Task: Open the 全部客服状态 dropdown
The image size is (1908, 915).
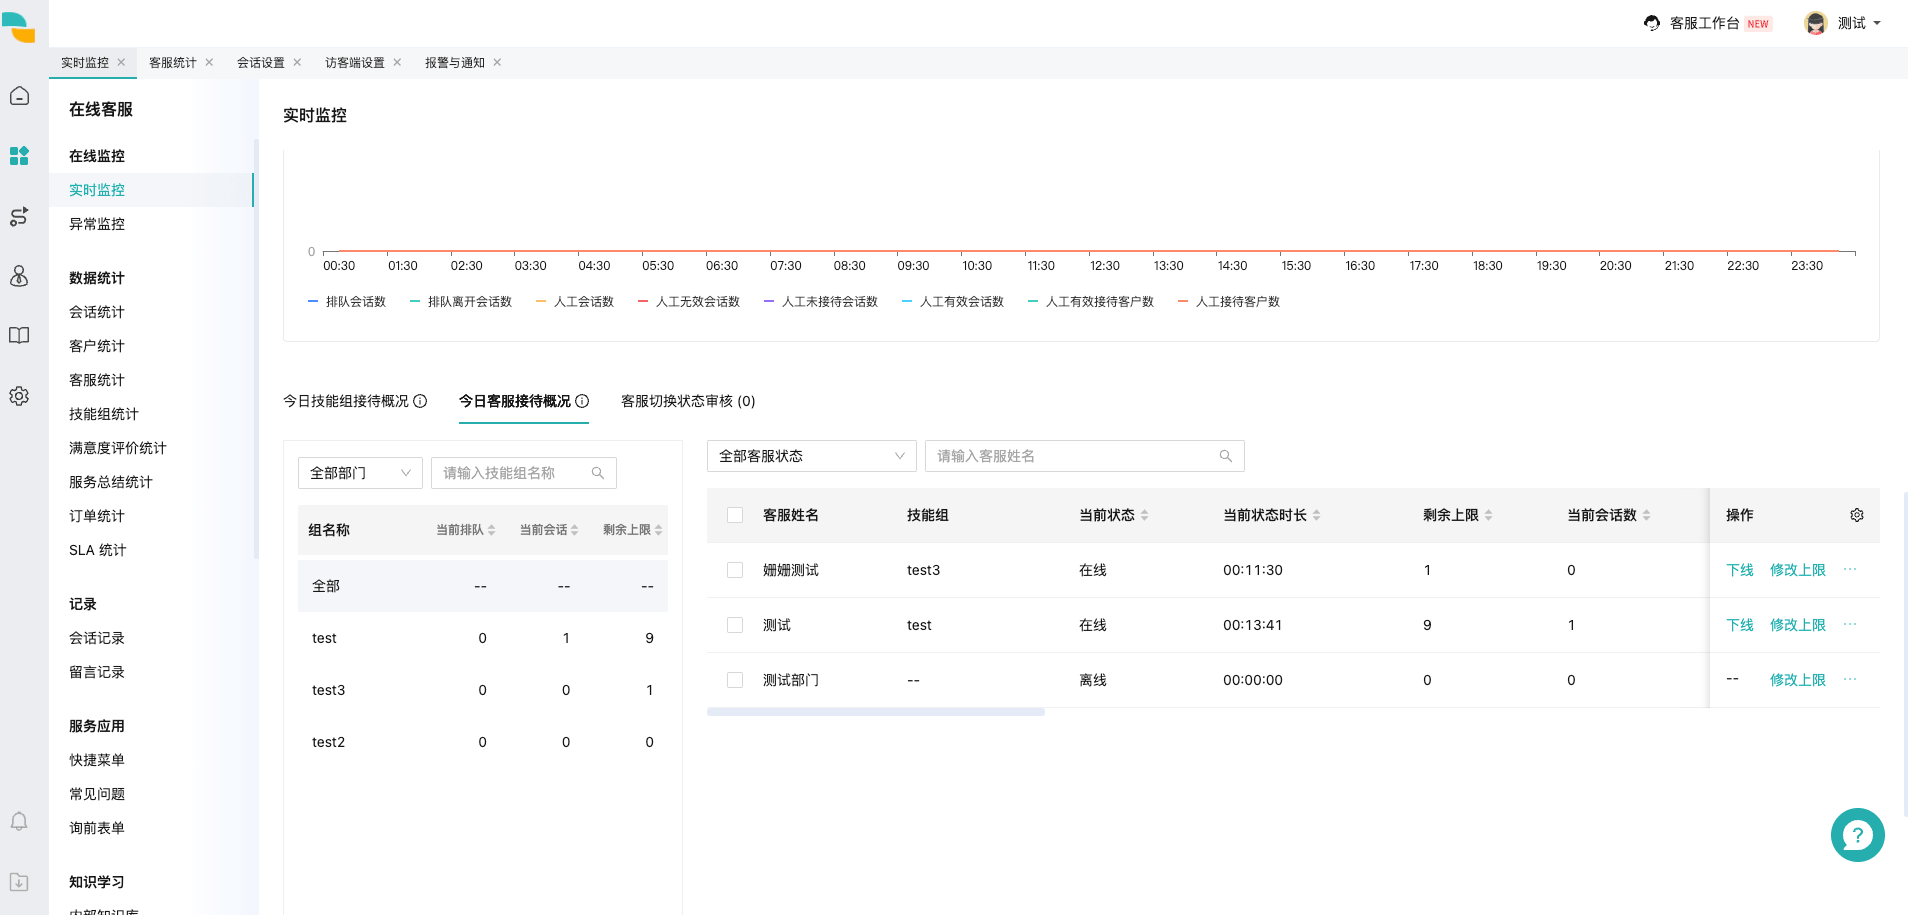Action: [x=811, y=456]
